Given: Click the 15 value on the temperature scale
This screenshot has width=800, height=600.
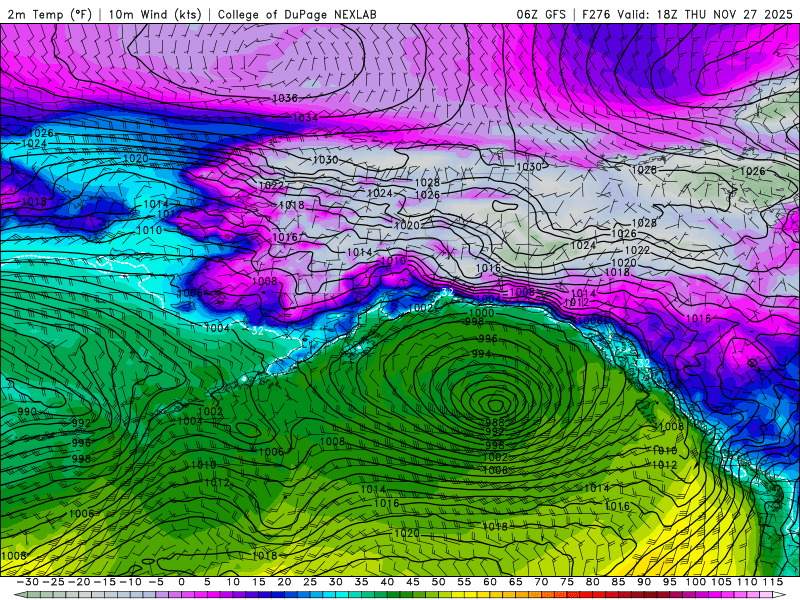Looking at the screenshot, I should pos(259,582).
